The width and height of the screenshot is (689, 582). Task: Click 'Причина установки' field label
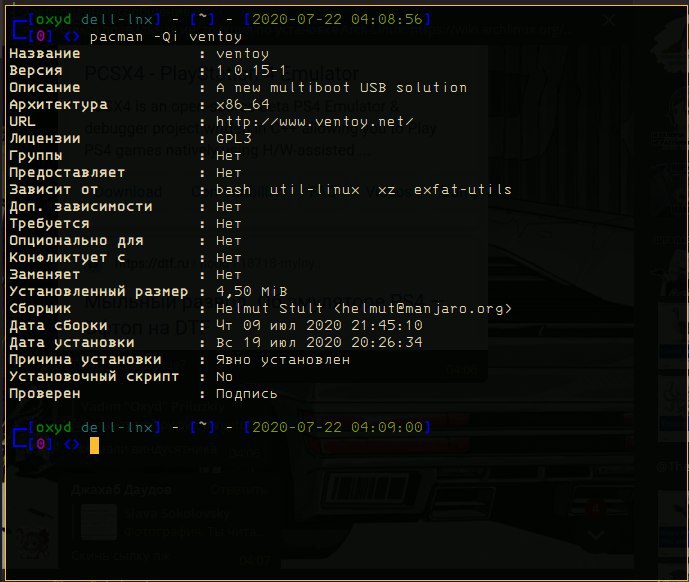coord(85,360)
